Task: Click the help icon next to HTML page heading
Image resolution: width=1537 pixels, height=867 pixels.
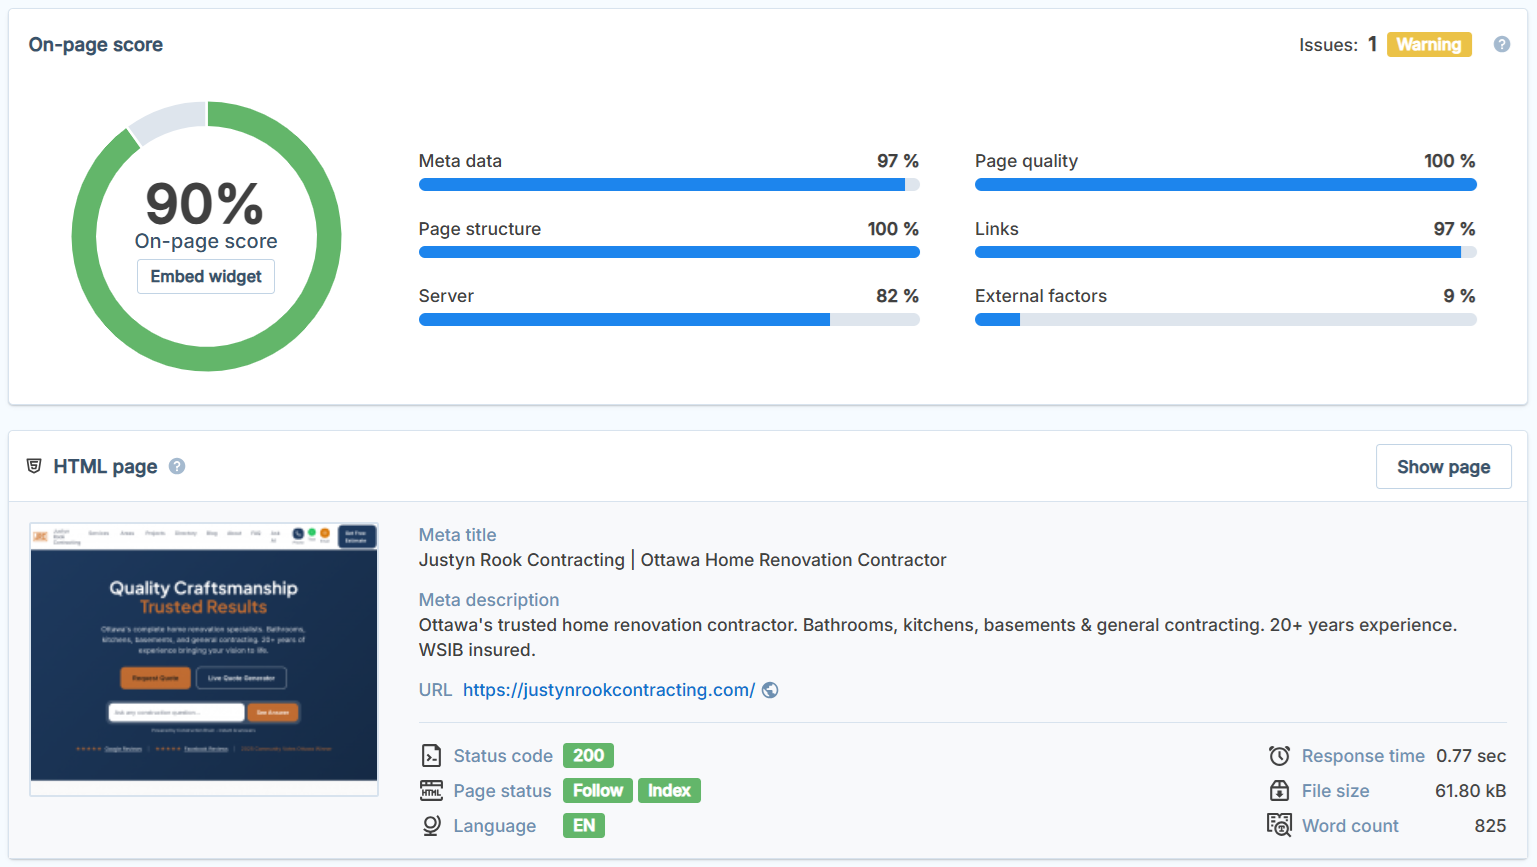Action: [x=177, y=466]
